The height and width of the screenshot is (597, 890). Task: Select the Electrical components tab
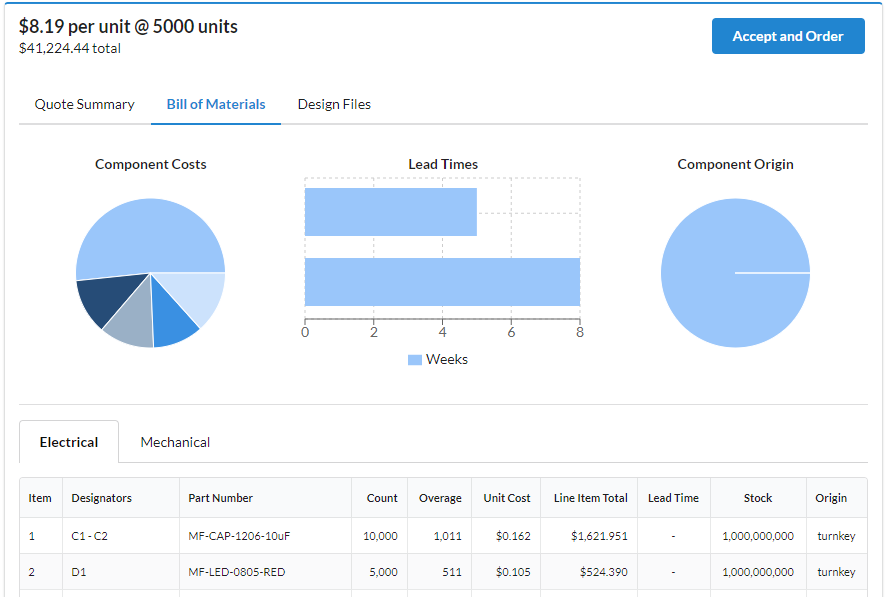(x=69, y=442)
